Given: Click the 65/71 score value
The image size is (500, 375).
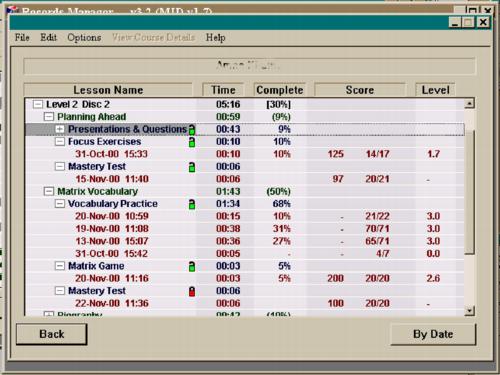Looking at the screenshot, I should click(377, 241).
